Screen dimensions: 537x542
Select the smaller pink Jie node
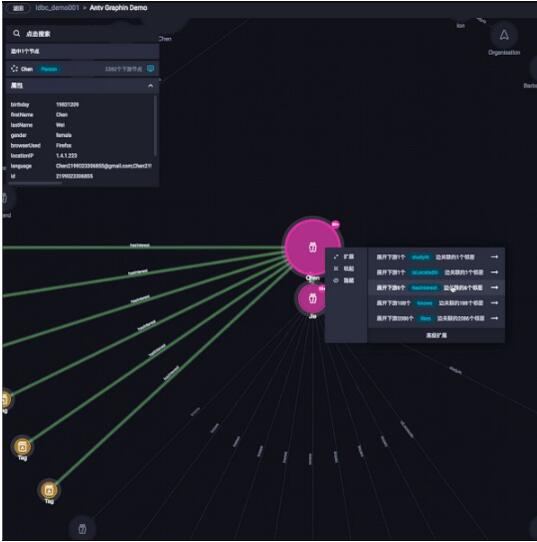[312, 298]
